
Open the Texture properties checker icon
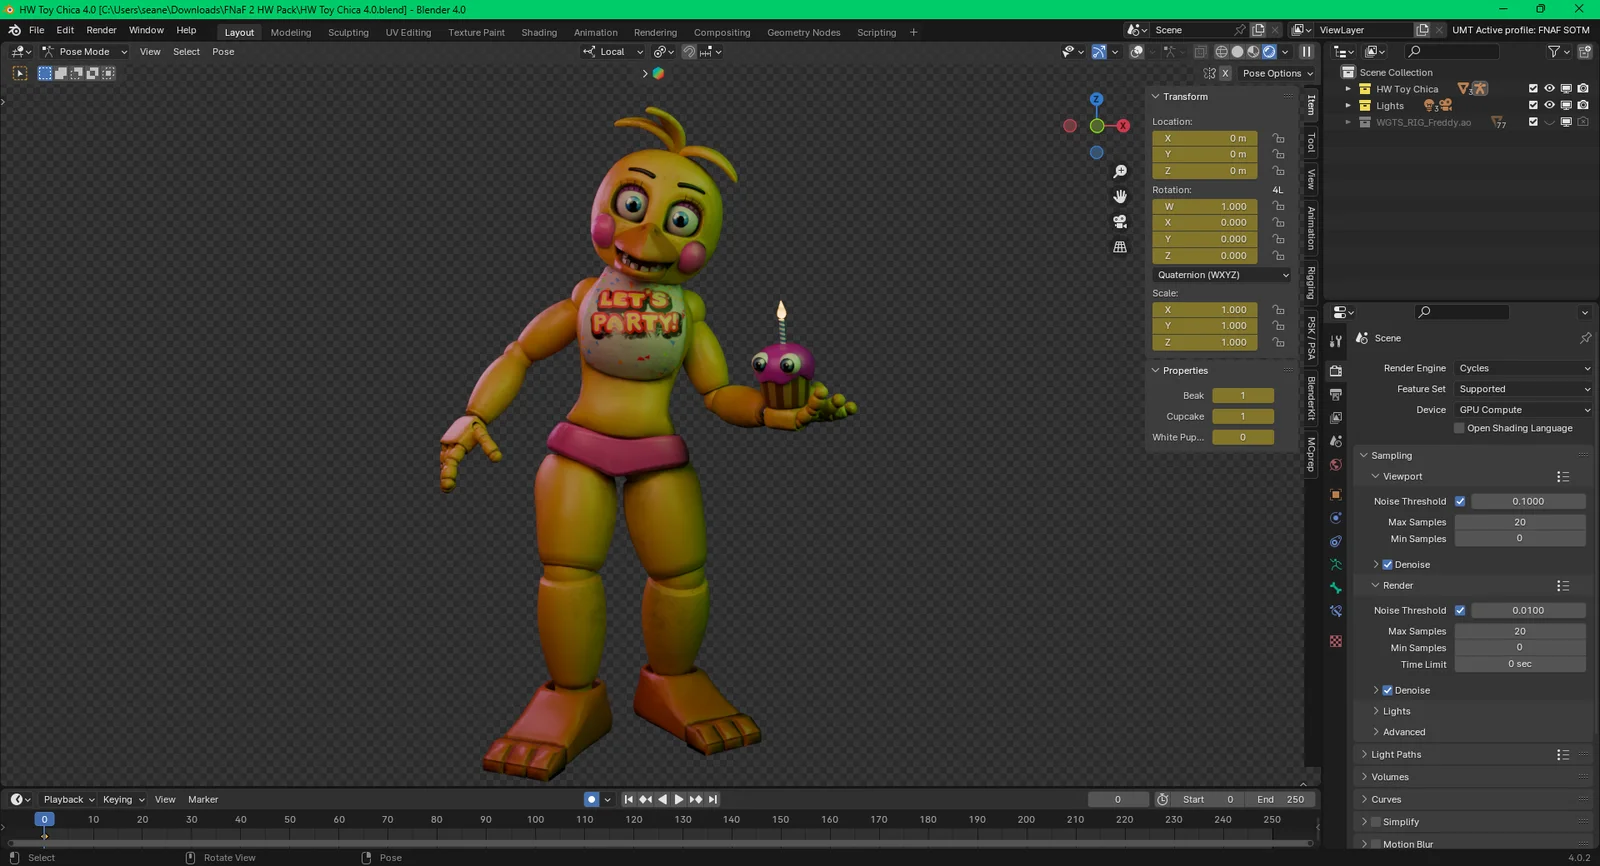[x=1336, y=641]
